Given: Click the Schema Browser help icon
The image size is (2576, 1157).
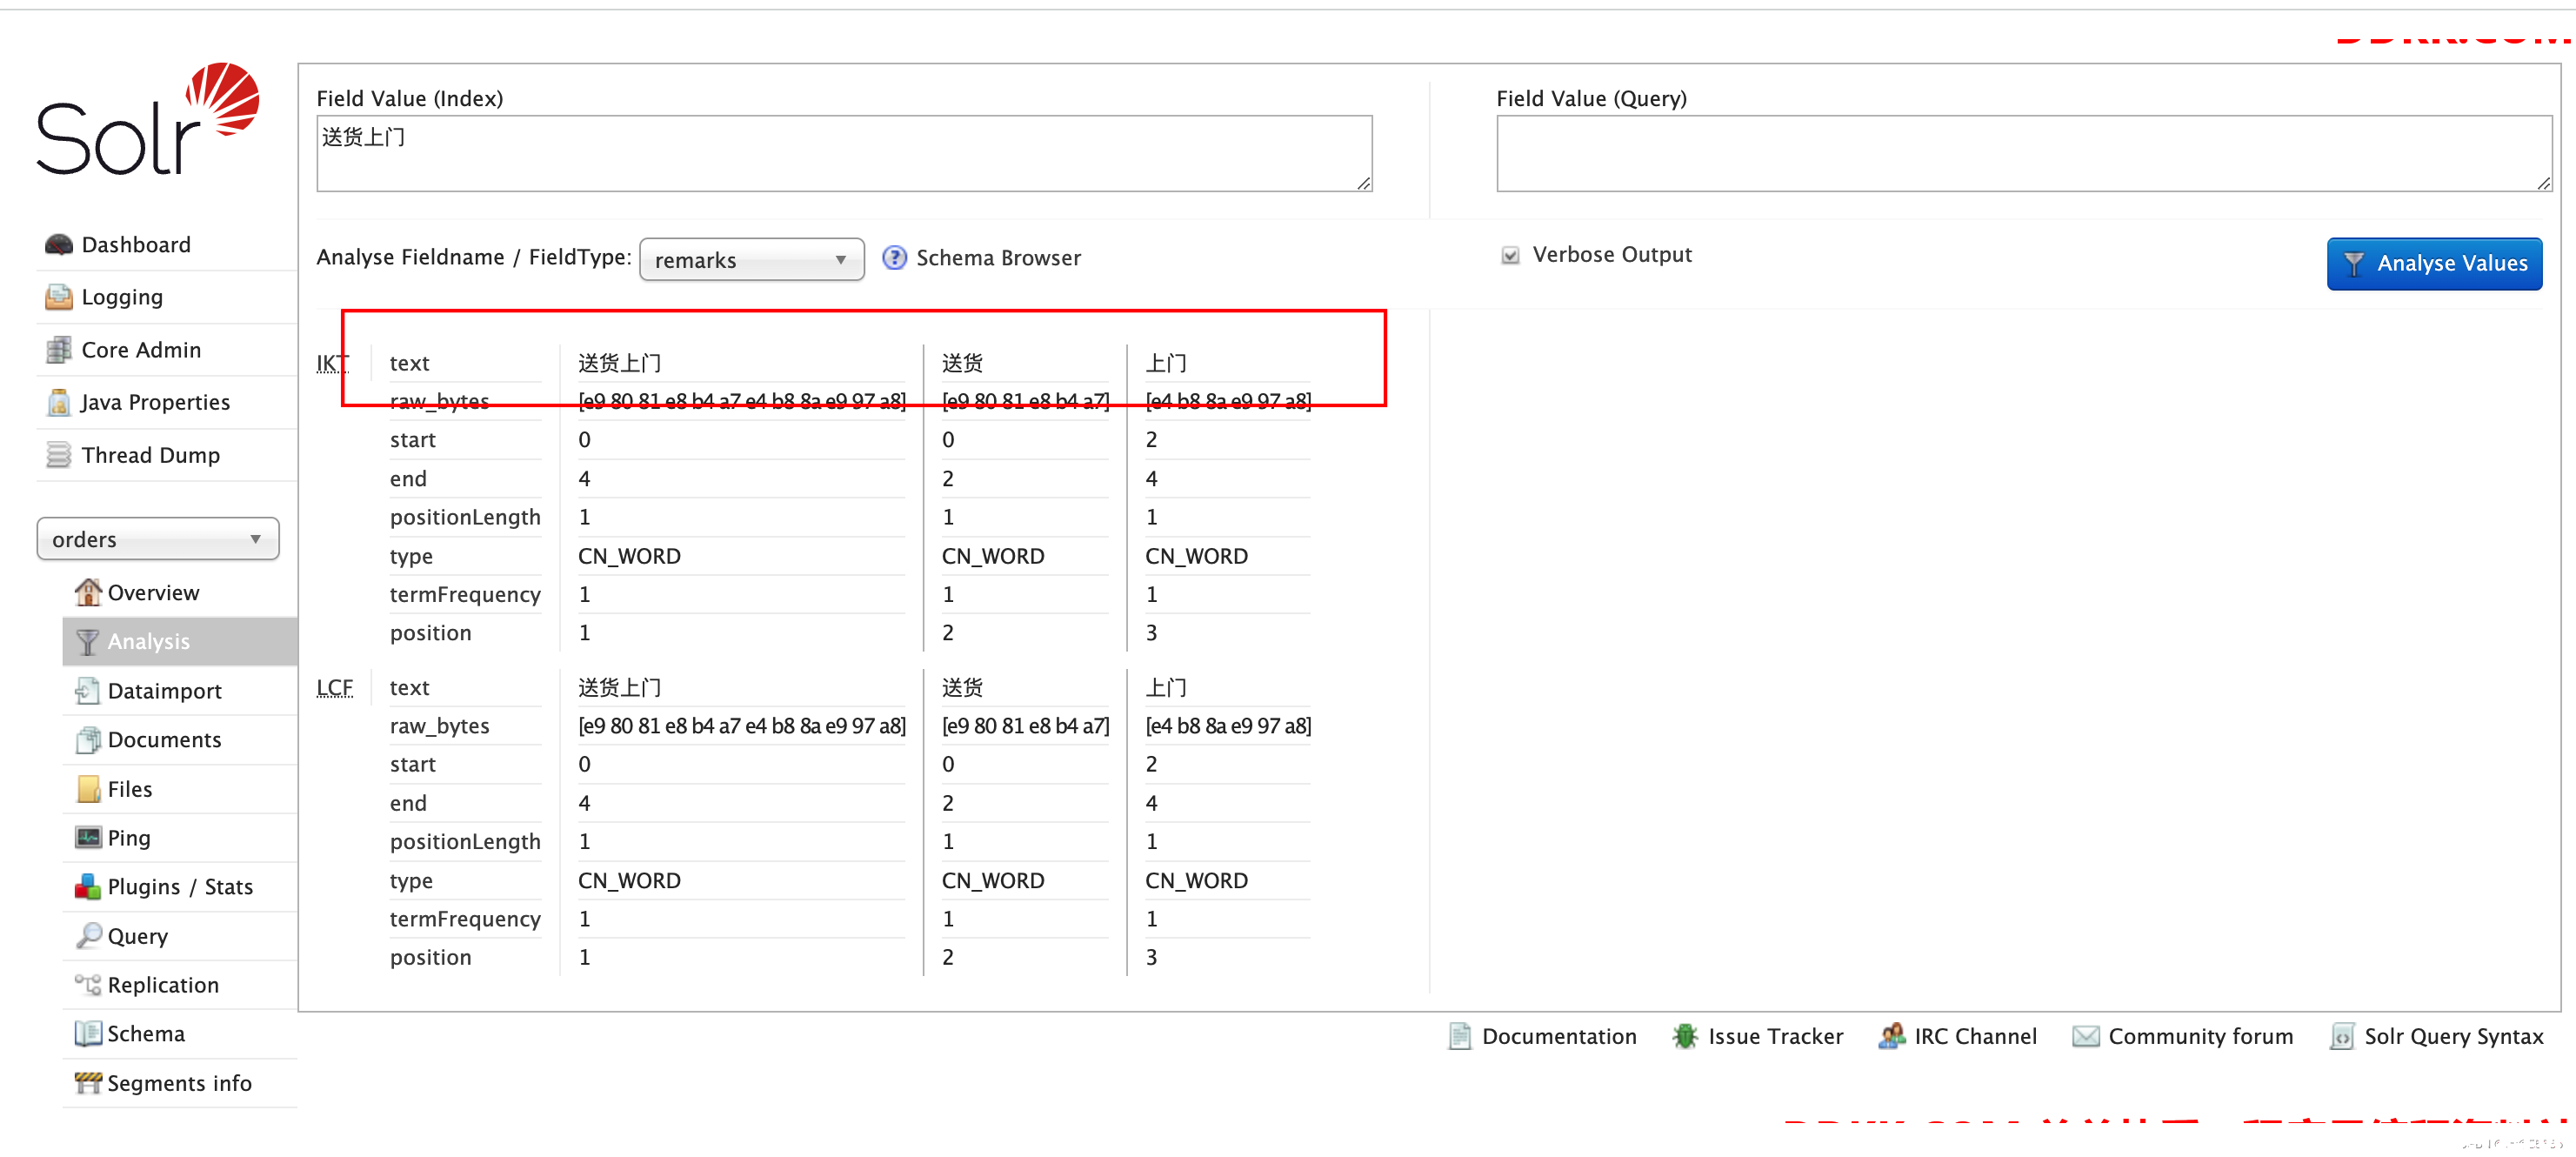Looking at the screenshot, I should [x=894, y=258].
